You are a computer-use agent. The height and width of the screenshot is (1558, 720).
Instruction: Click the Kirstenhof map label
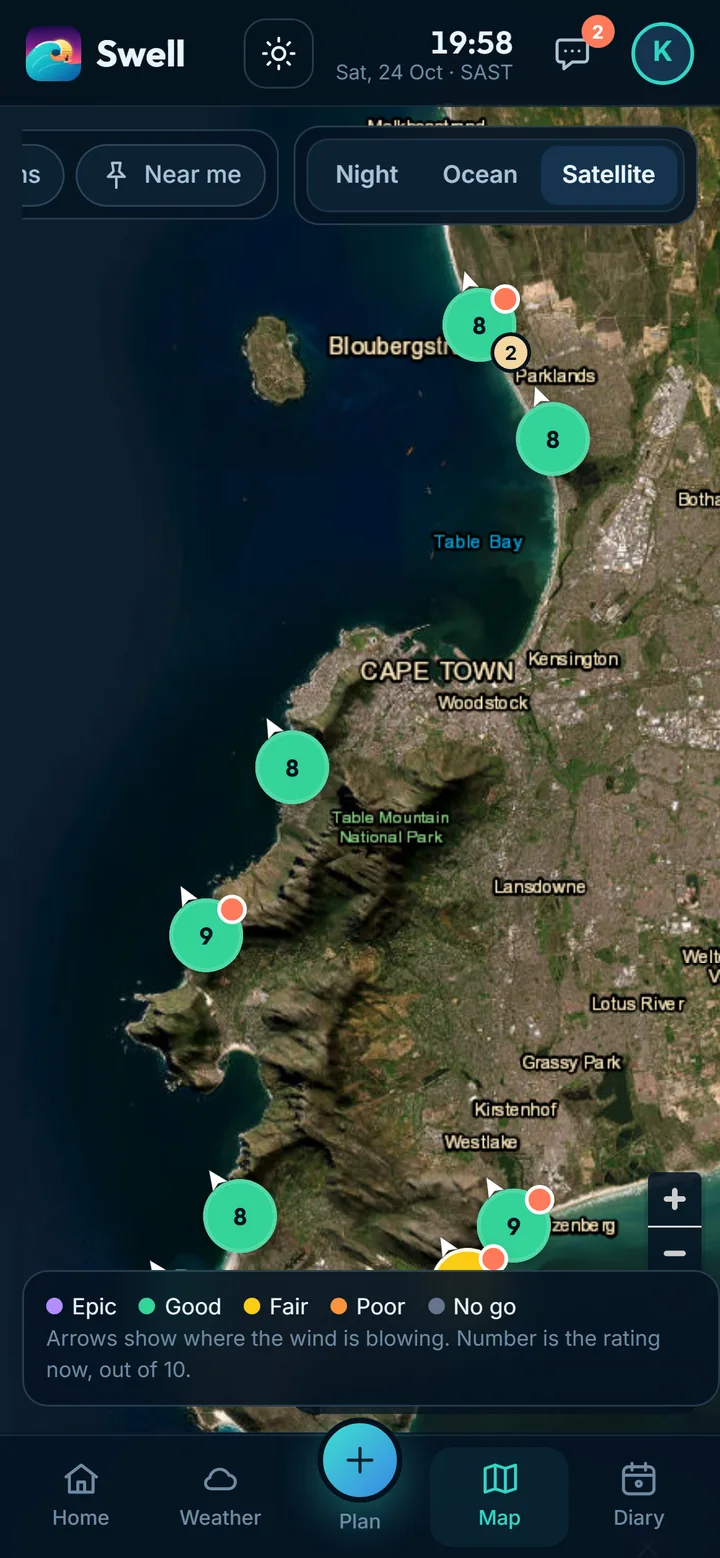click(515, 1109)
